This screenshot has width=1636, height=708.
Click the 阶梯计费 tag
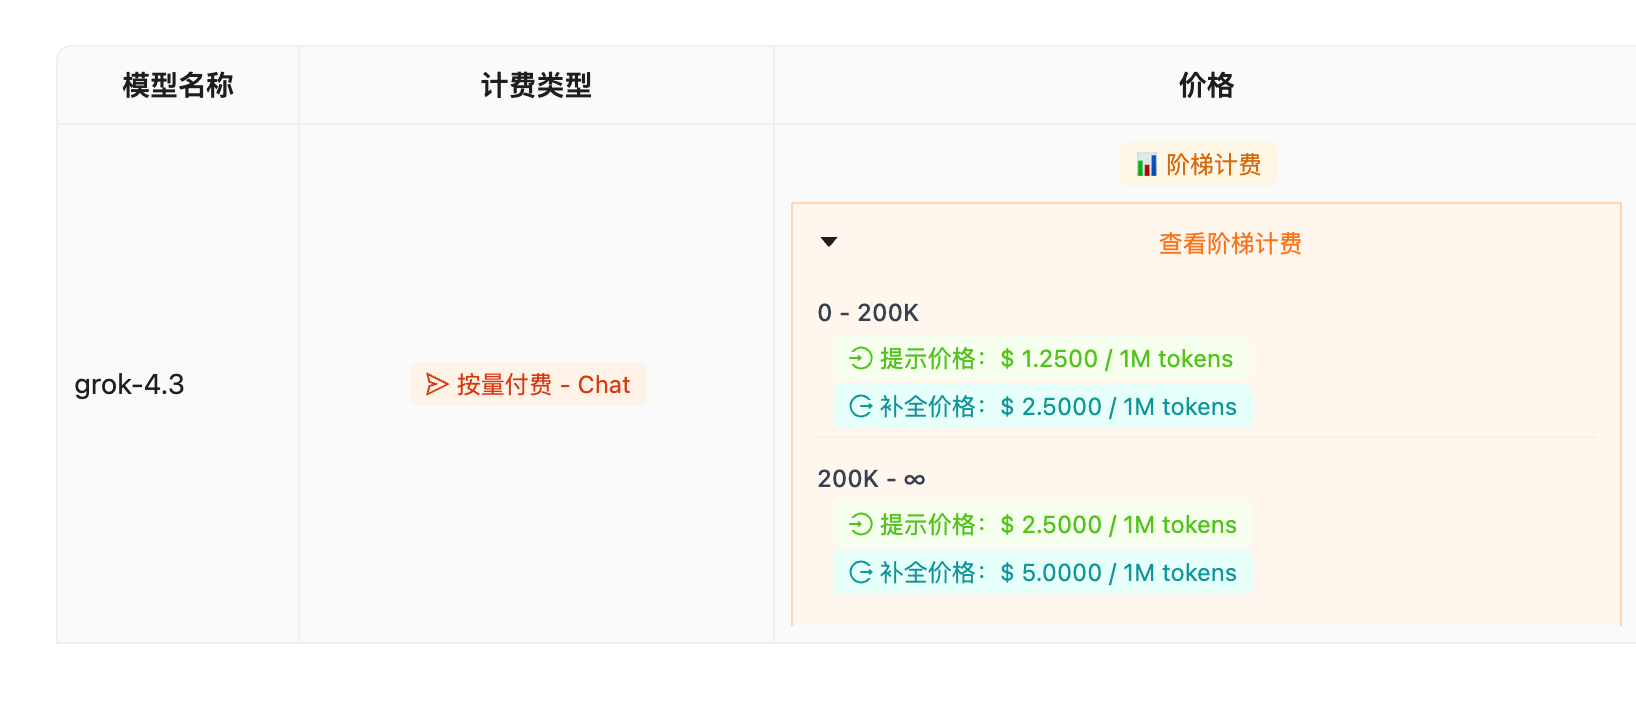pos(1198,164)
